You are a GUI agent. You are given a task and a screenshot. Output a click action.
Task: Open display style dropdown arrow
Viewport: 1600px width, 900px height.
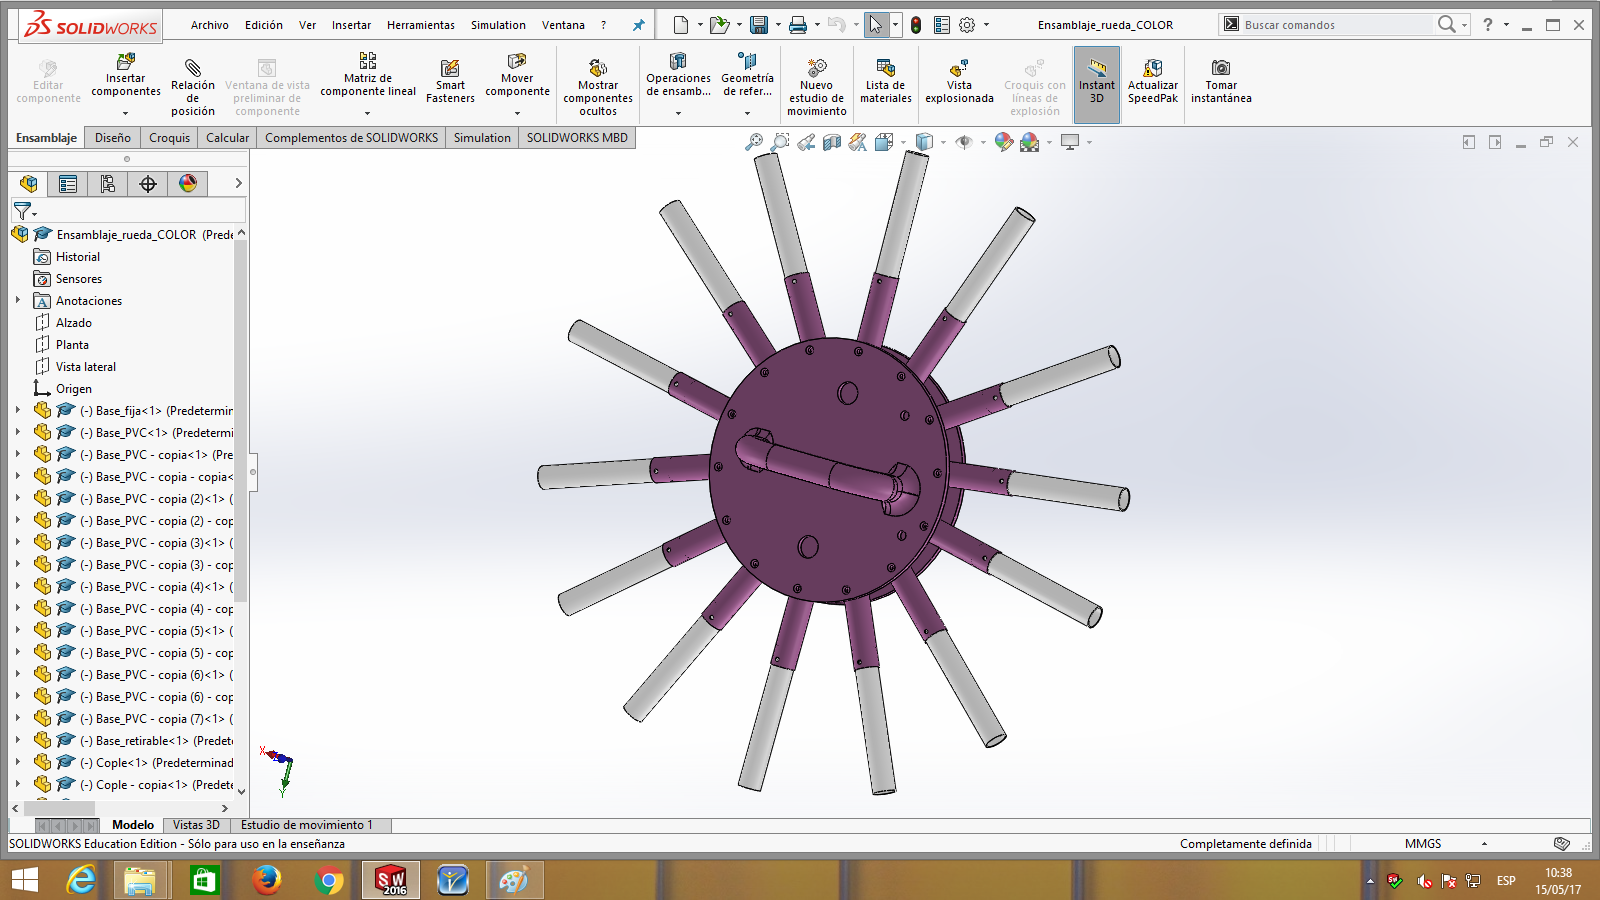tap(943, 143)
